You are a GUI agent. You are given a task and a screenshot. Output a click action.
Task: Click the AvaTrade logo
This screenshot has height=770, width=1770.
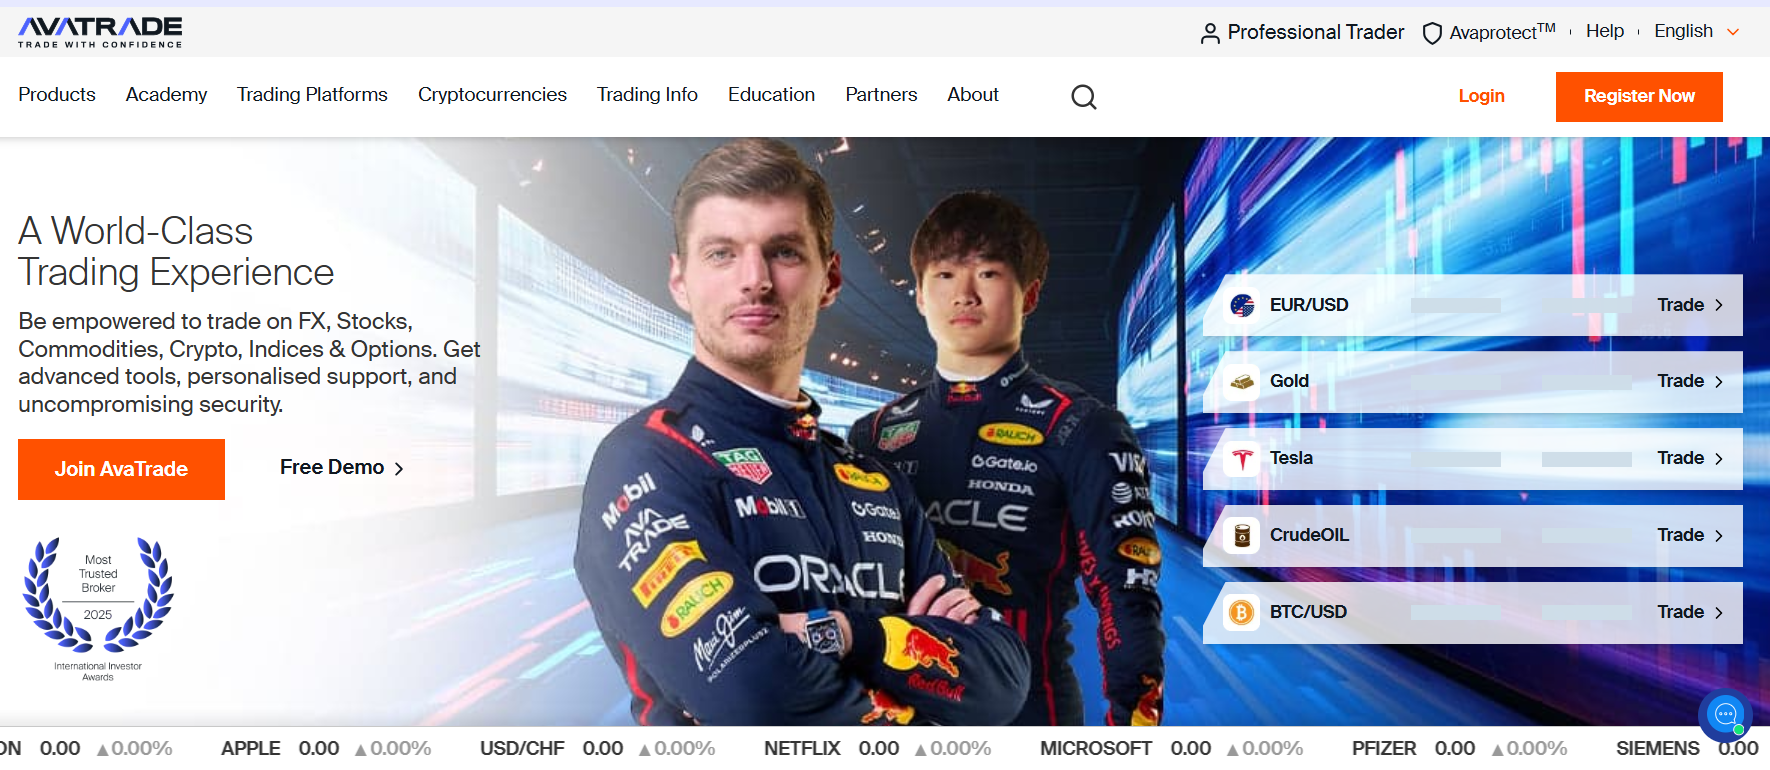pos(100,32)
